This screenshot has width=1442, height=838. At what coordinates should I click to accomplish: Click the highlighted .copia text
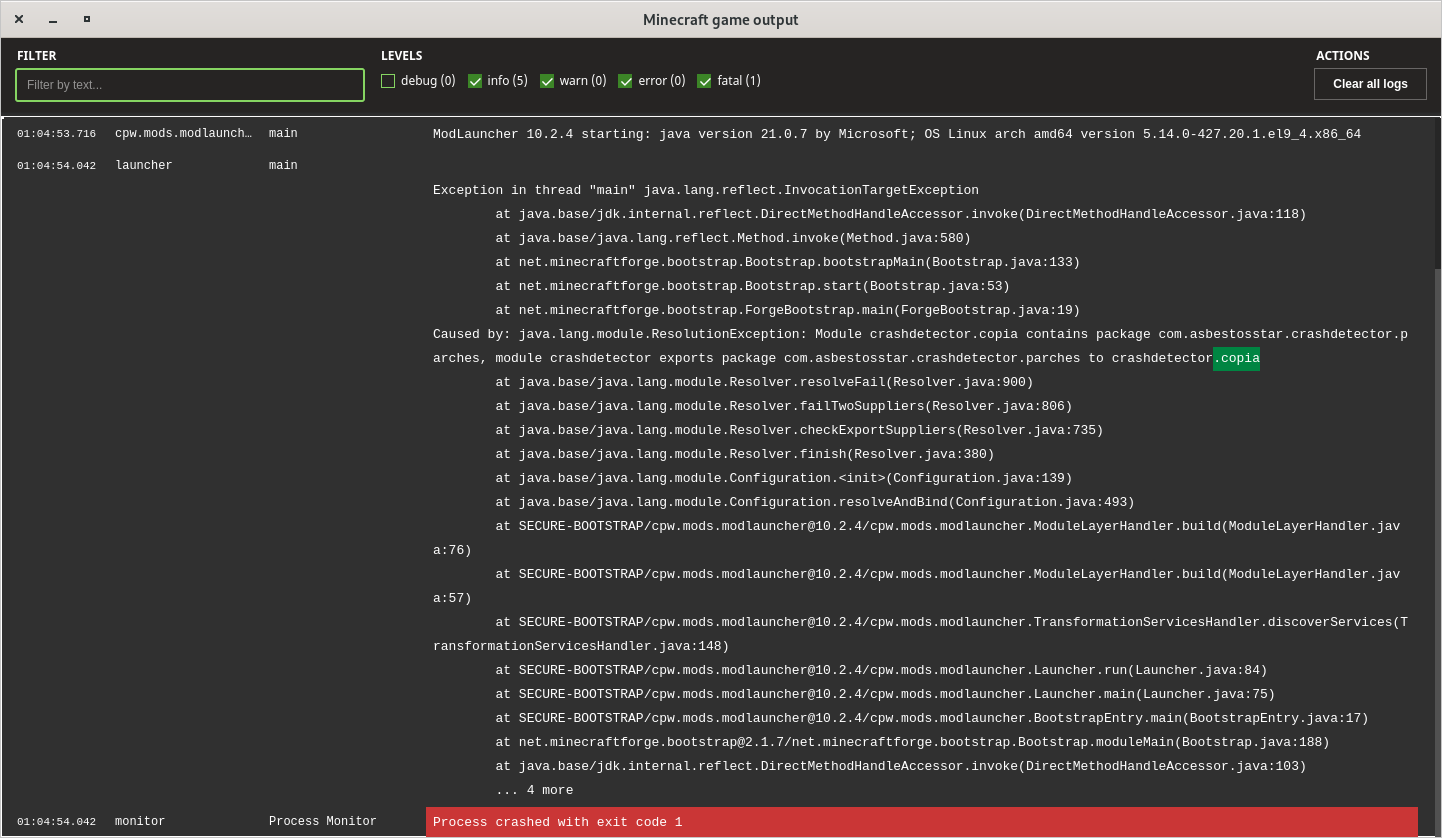click(x=1236, y=358)
